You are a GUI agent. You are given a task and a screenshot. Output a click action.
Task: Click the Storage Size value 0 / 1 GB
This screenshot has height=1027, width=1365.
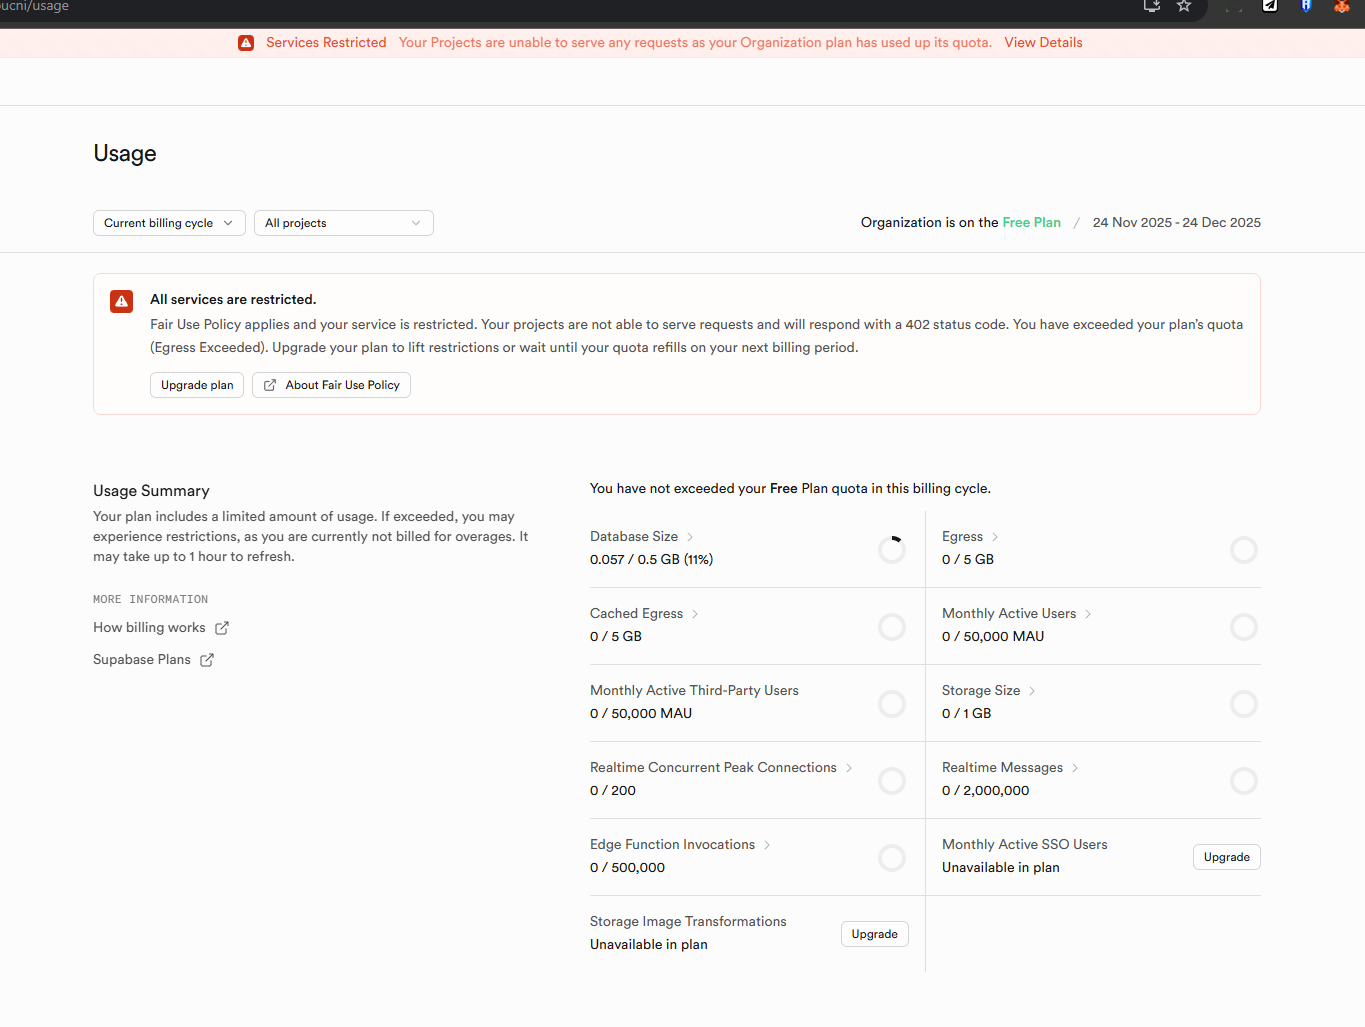click(967, 714)
